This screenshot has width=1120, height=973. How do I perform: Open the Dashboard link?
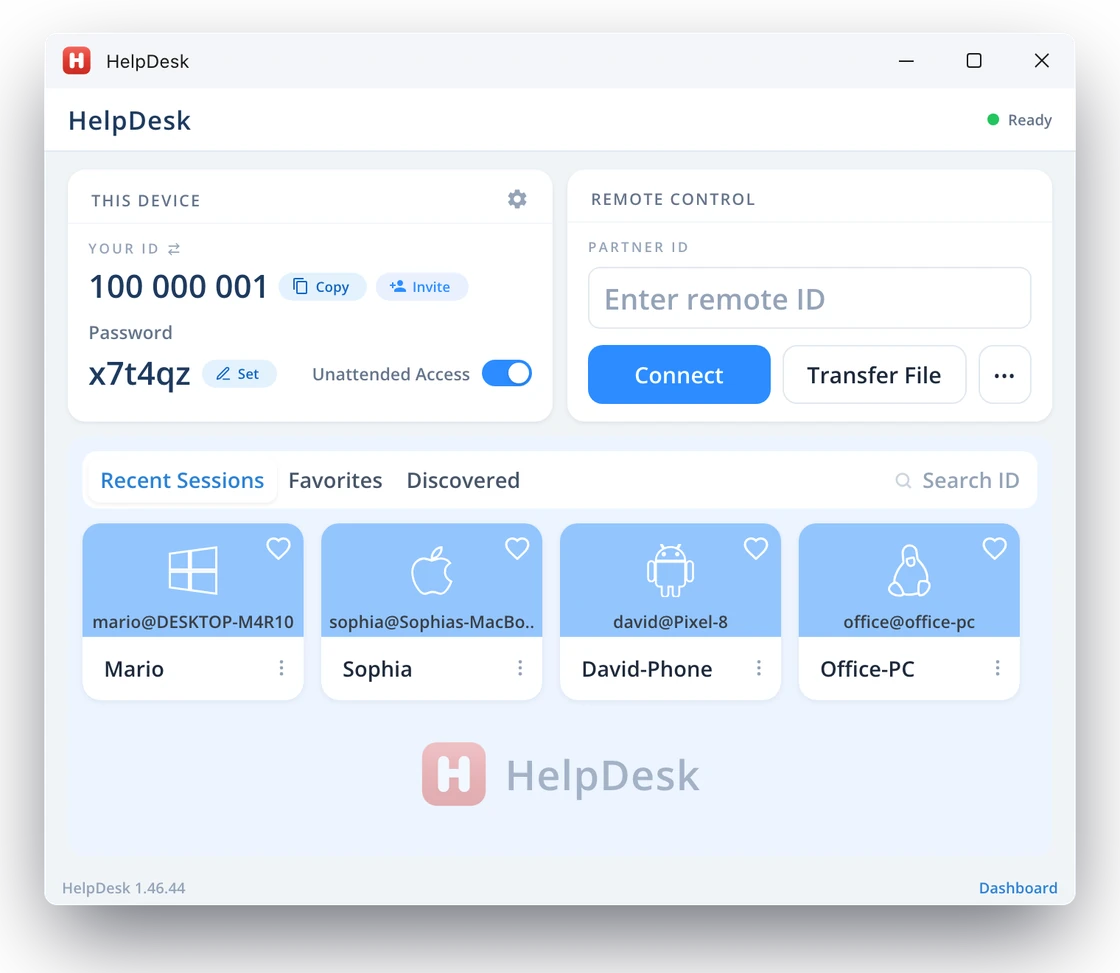tap(1018, 888)
